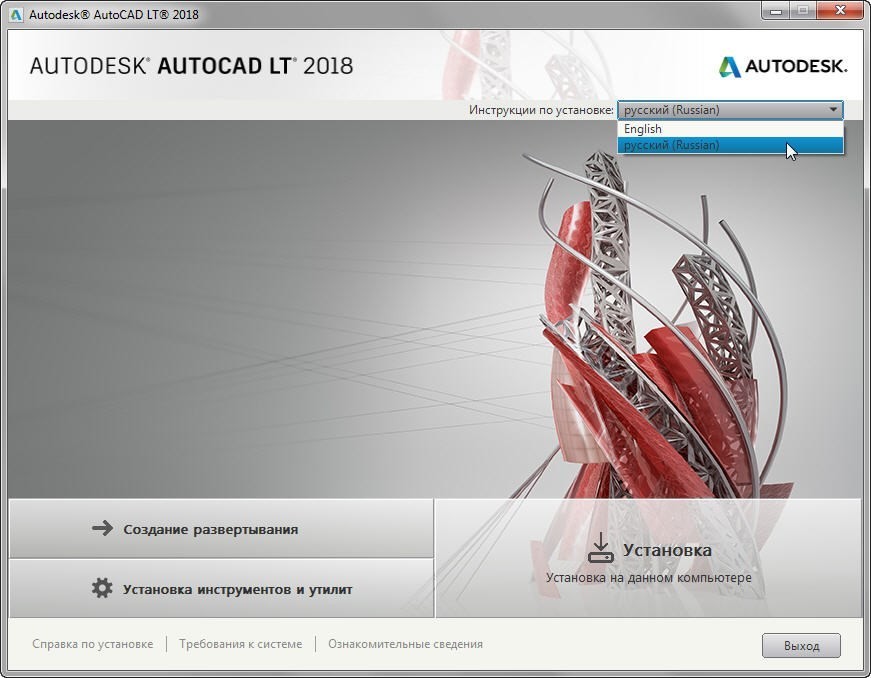The width and height of the screenshot is (871, 678).
Task: Click the Autodesk logo in the header
Action: (x=783, y=67)
